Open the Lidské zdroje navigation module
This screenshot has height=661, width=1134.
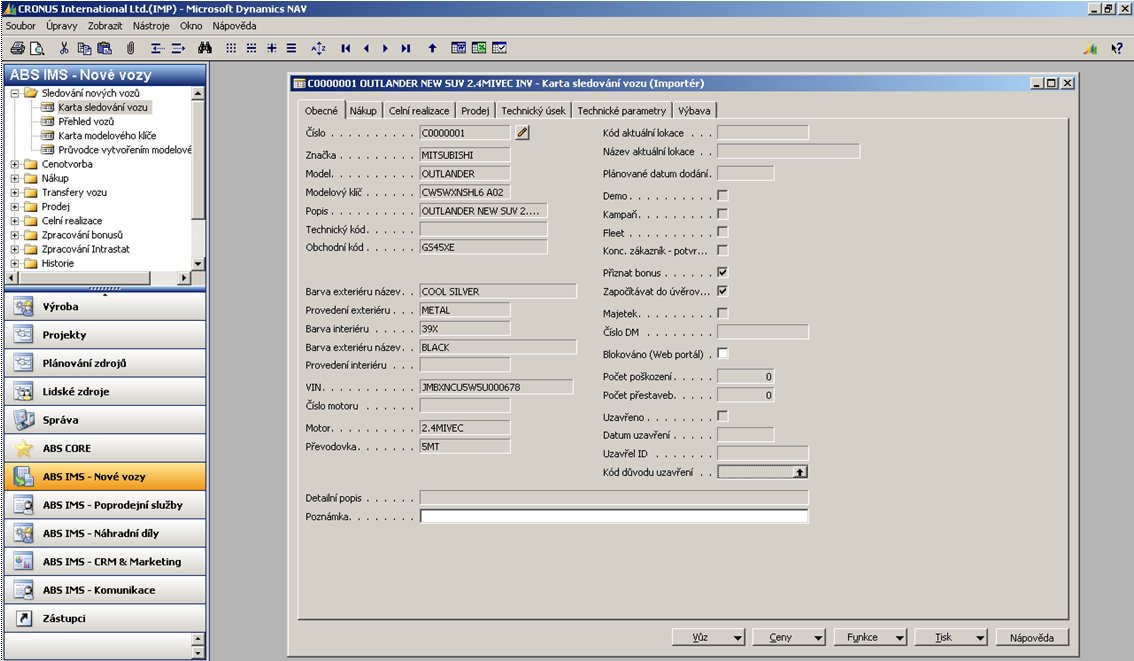105,391
